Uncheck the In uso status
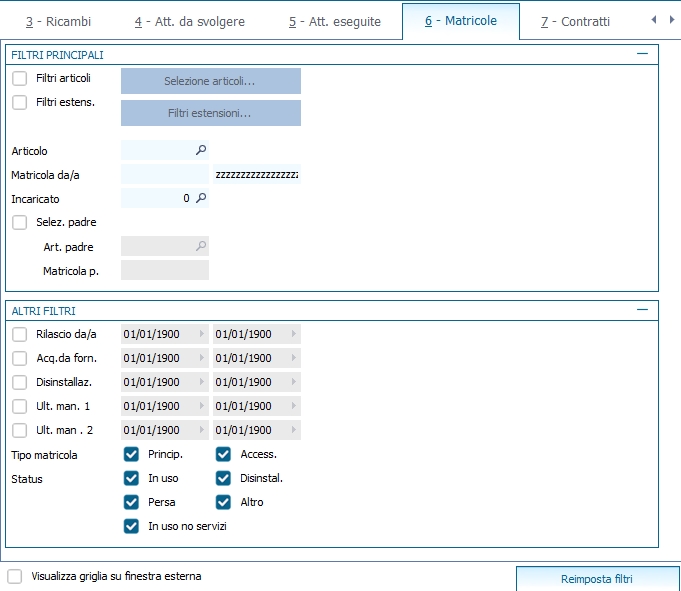The width and height of the screenshot is (681, 591). click(x=131, y=478)
